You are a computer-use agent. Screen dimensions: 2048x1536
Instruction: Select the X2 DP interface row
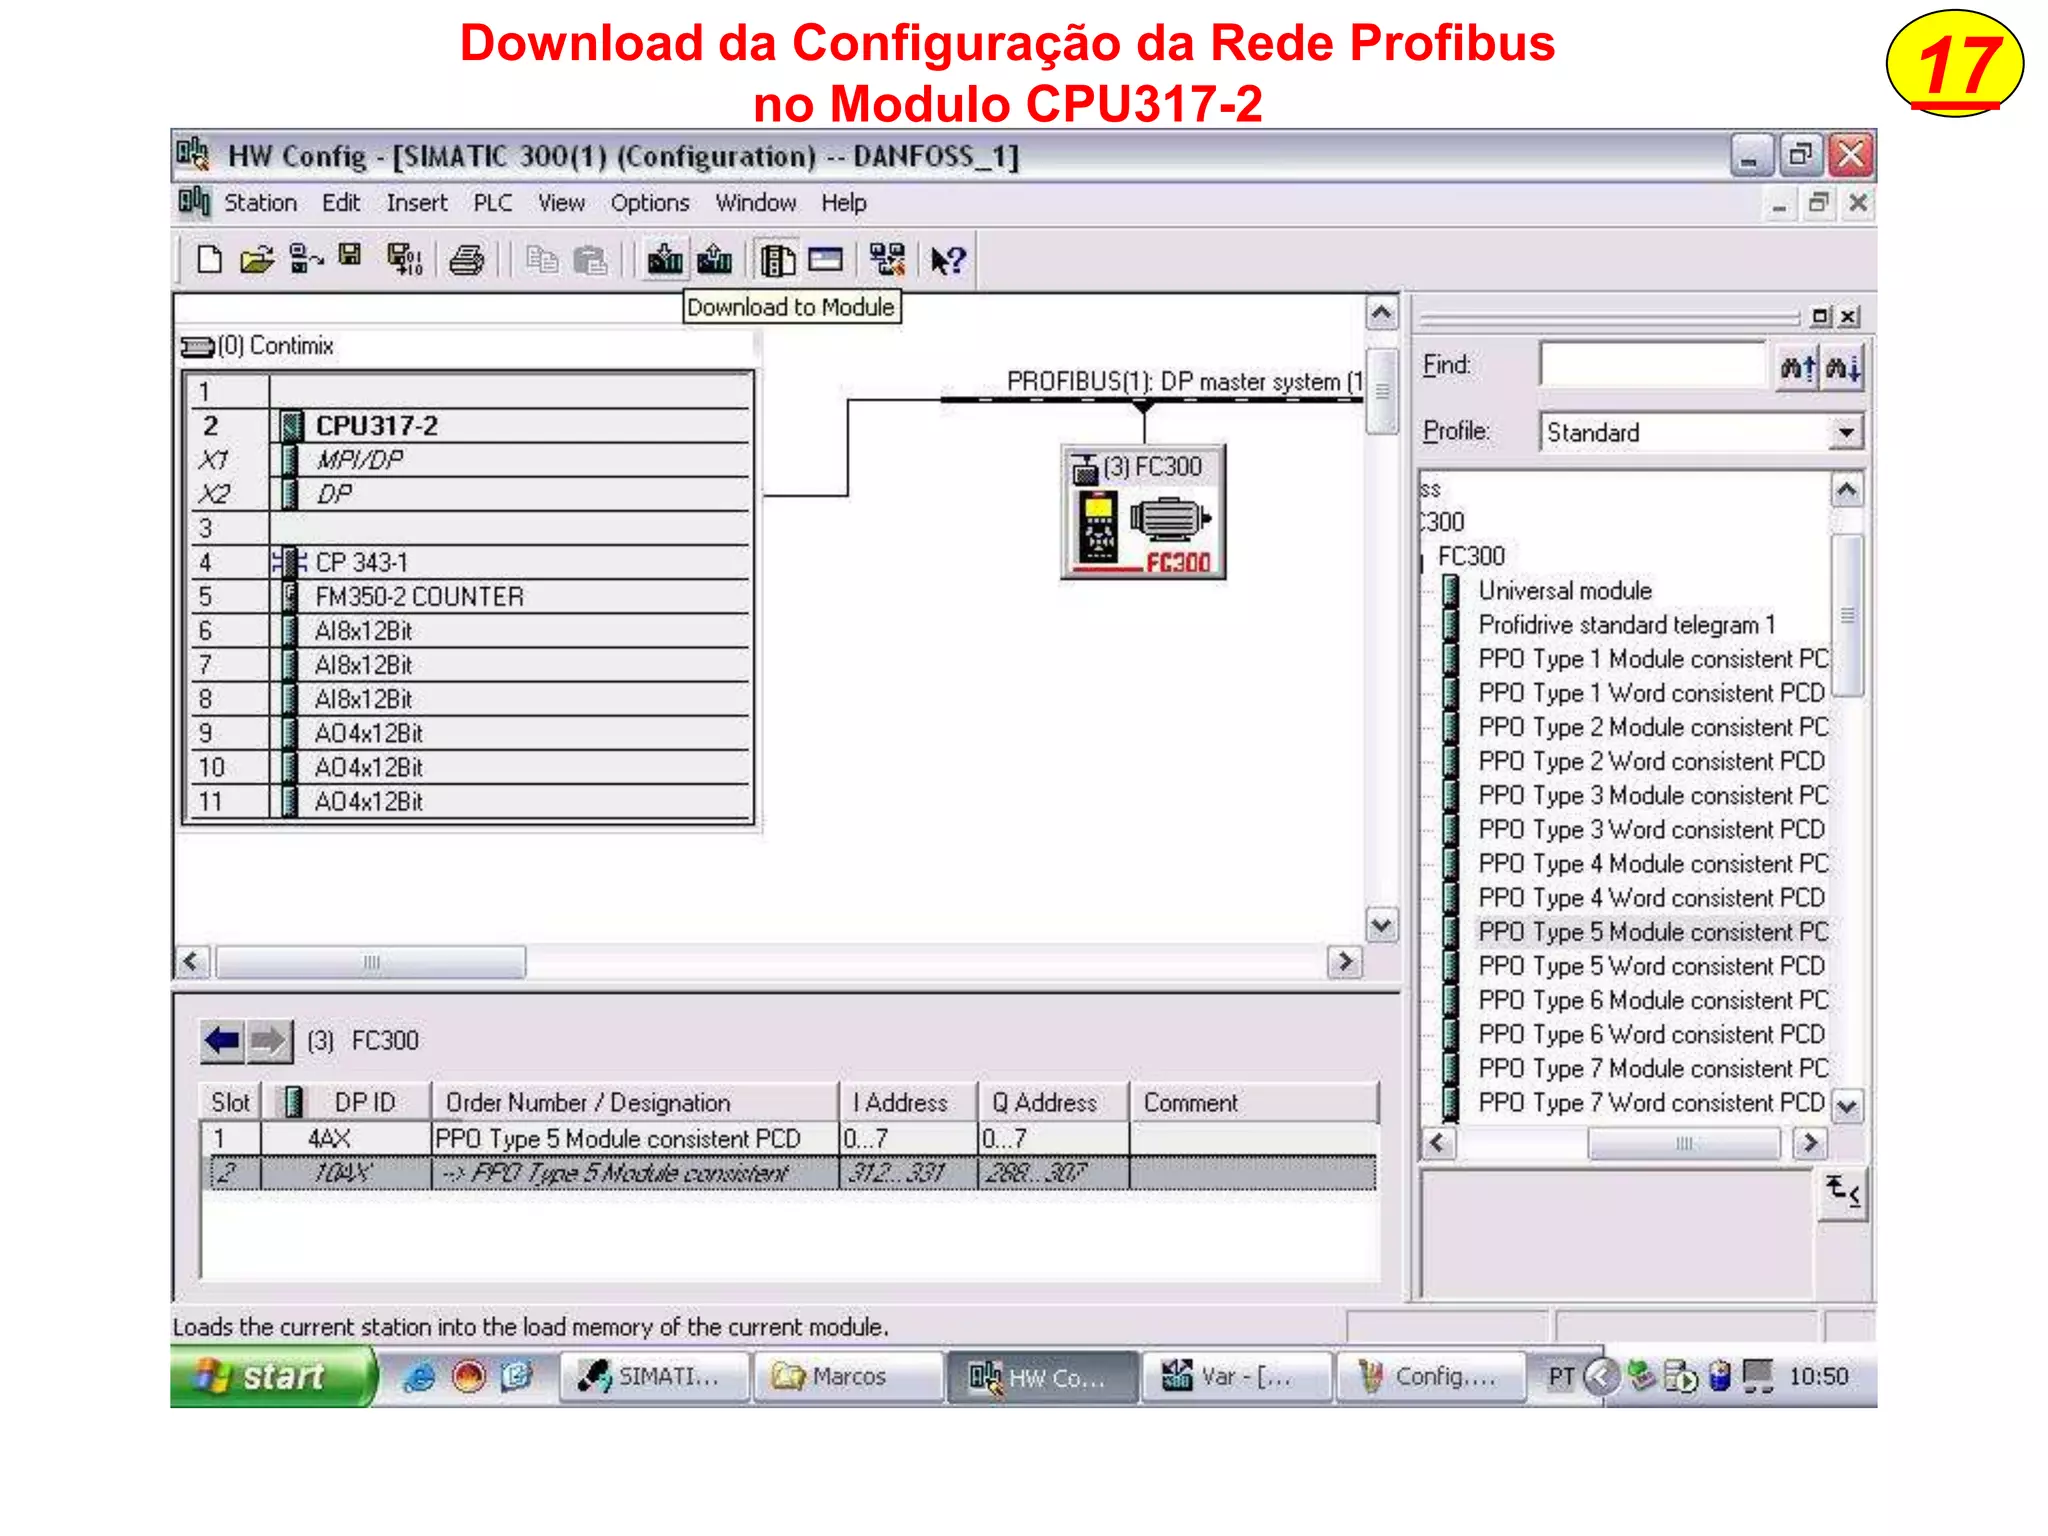pyautogui.click(x=471, y=494)
